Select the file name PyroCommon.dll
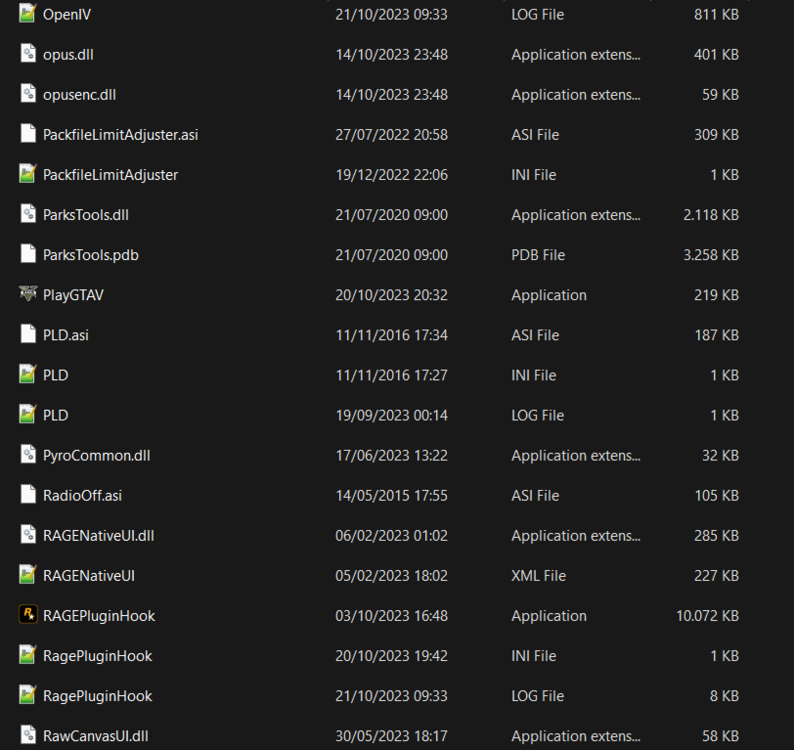The height and width of the screenshot is (750, 794). coord(97,455)
